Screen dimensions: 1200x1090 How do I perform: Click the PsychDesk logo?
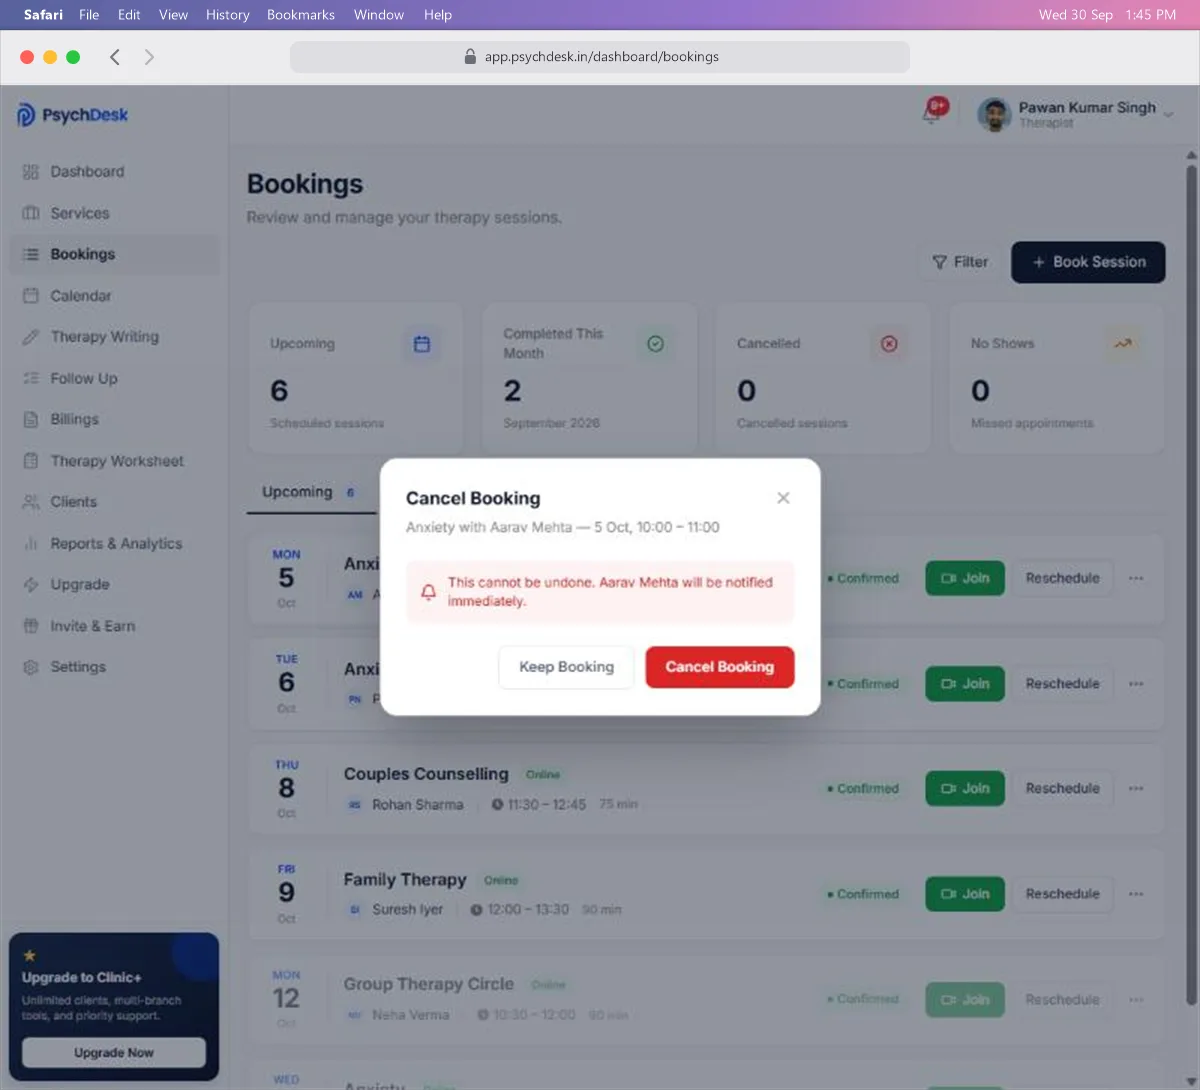point(72,115)
